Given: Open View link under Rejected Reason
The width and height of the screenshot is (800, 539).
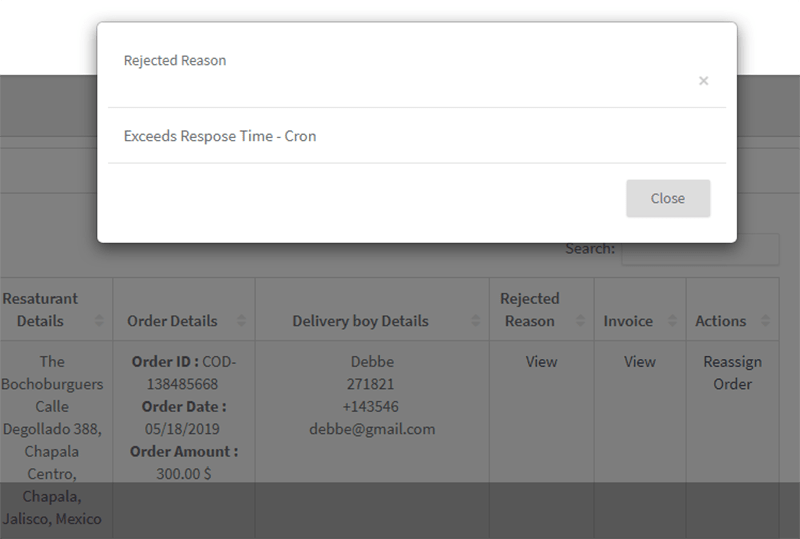Looking at the screenshot, I should (541, 361).
